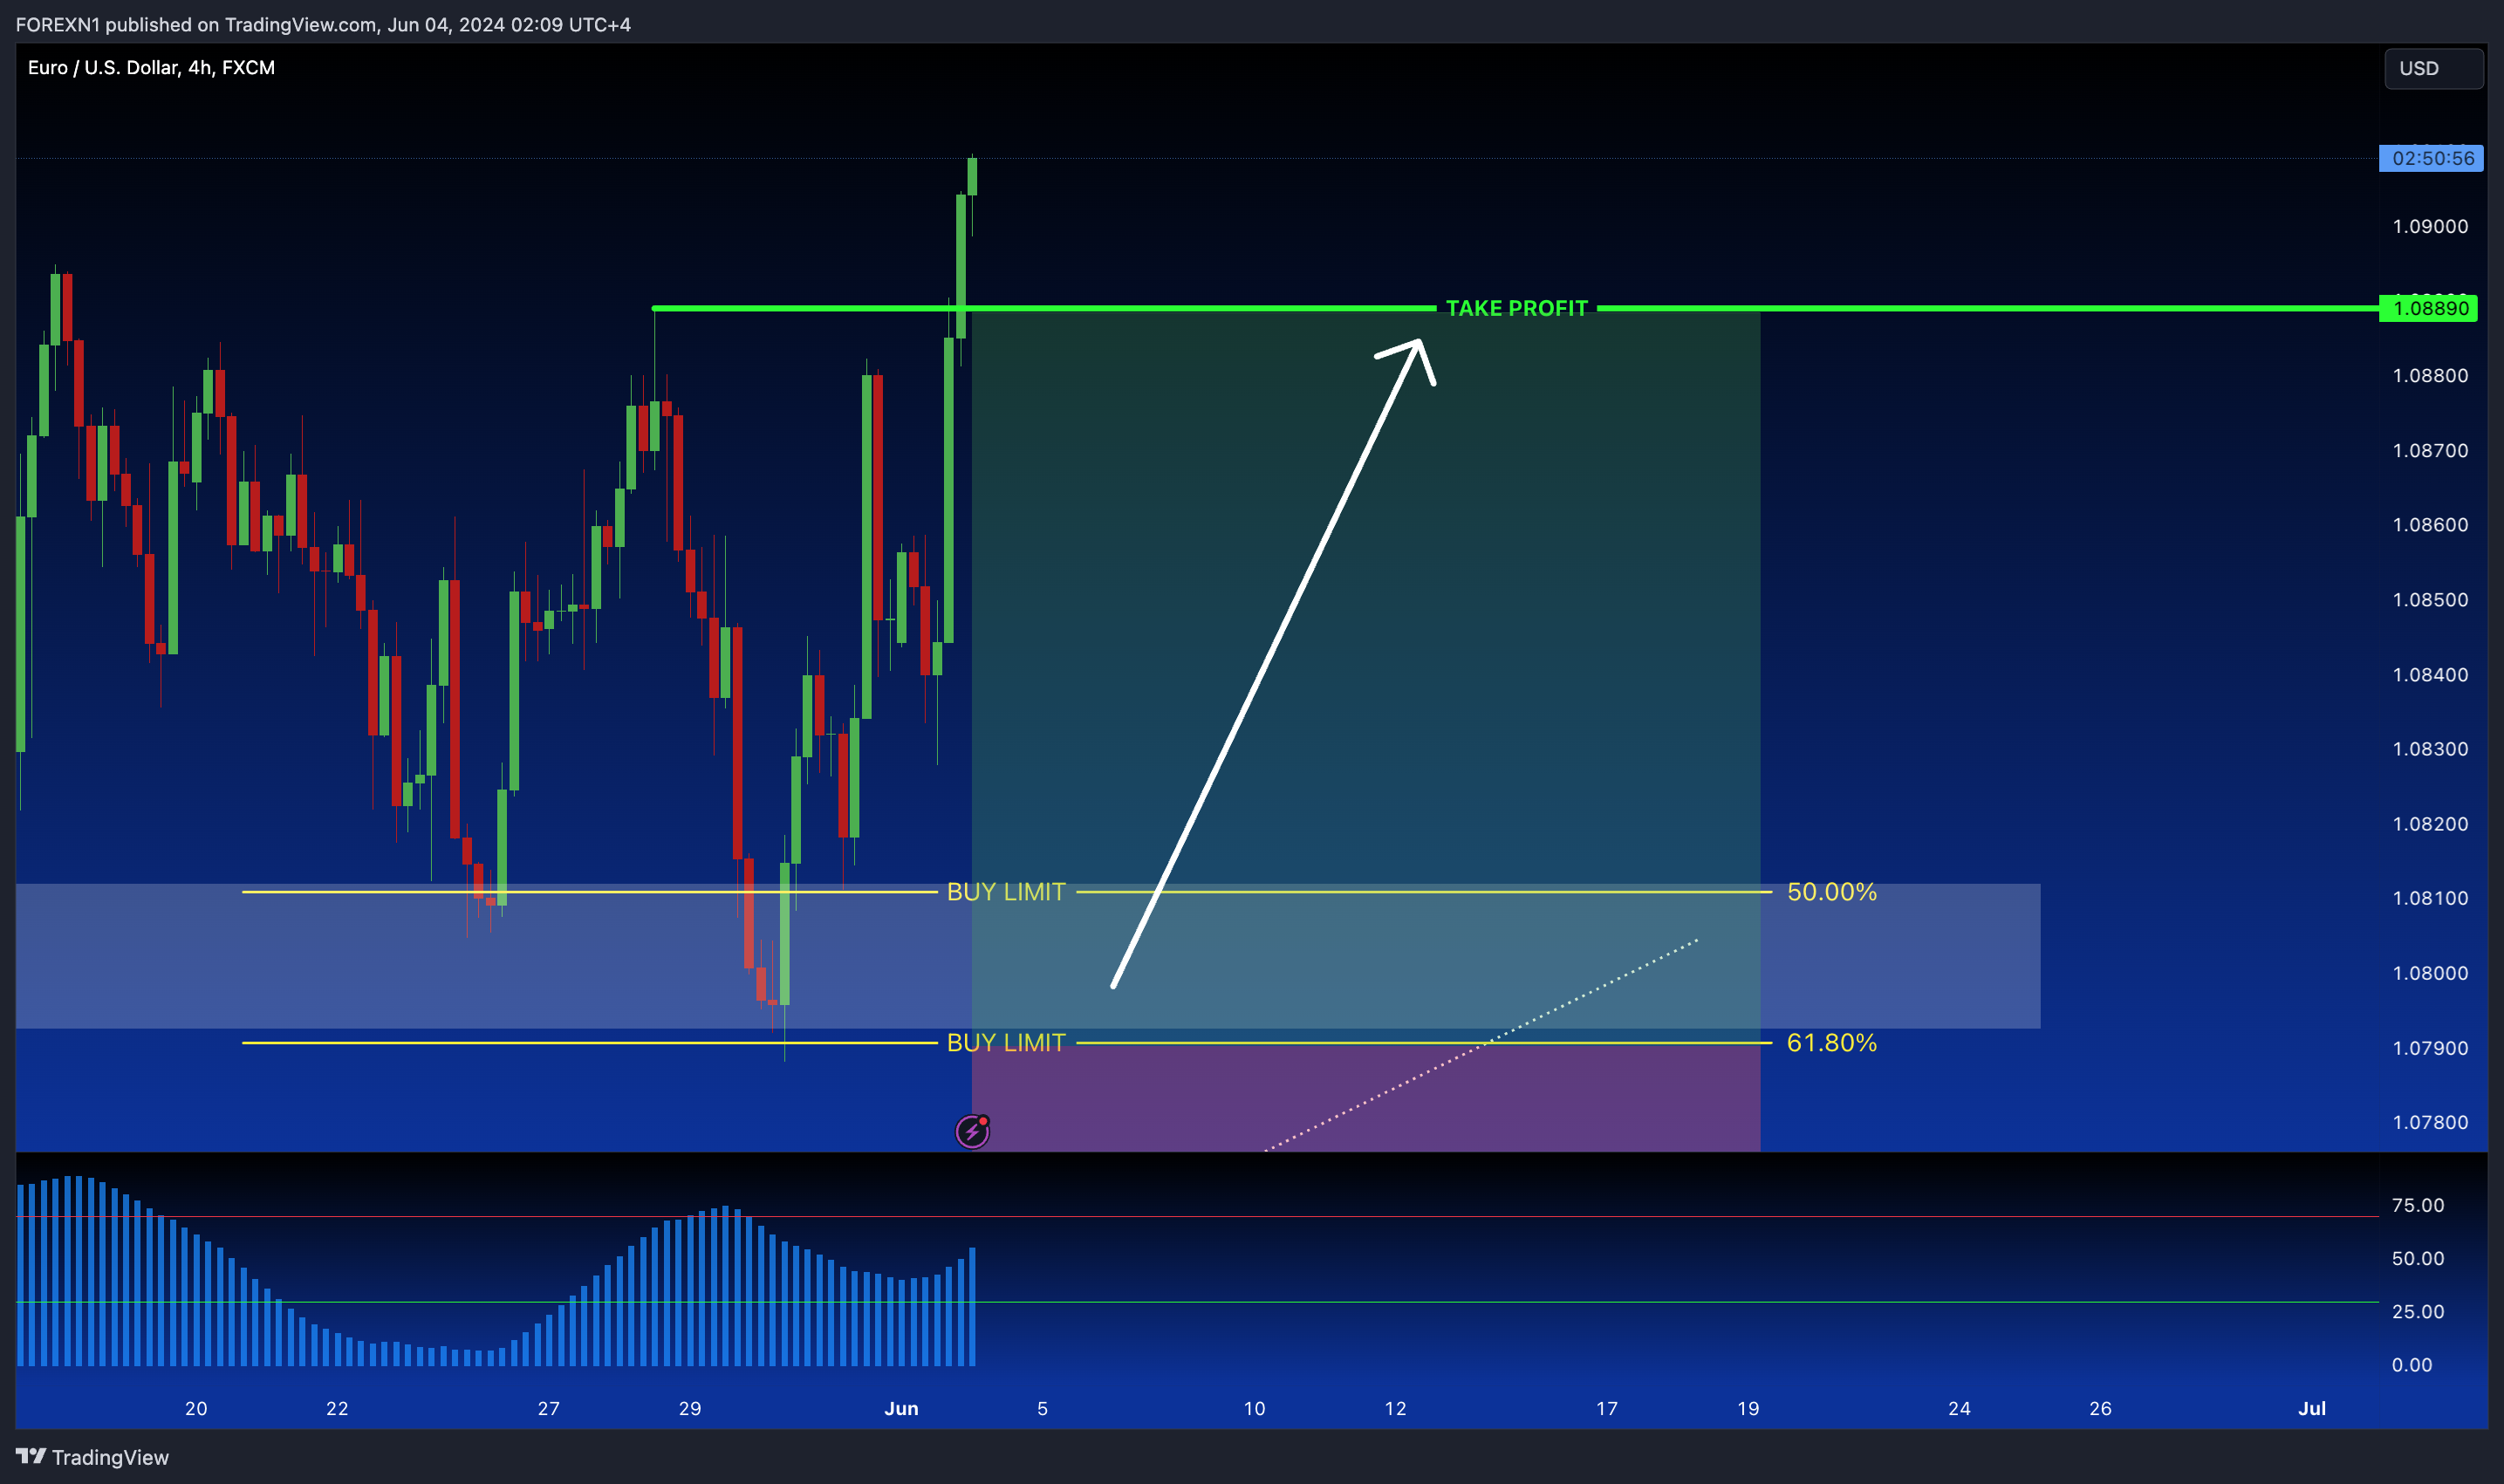Click the 1.09000 price axis label
This screenshot has width=2504, height=1484.
coord(2430,226)
